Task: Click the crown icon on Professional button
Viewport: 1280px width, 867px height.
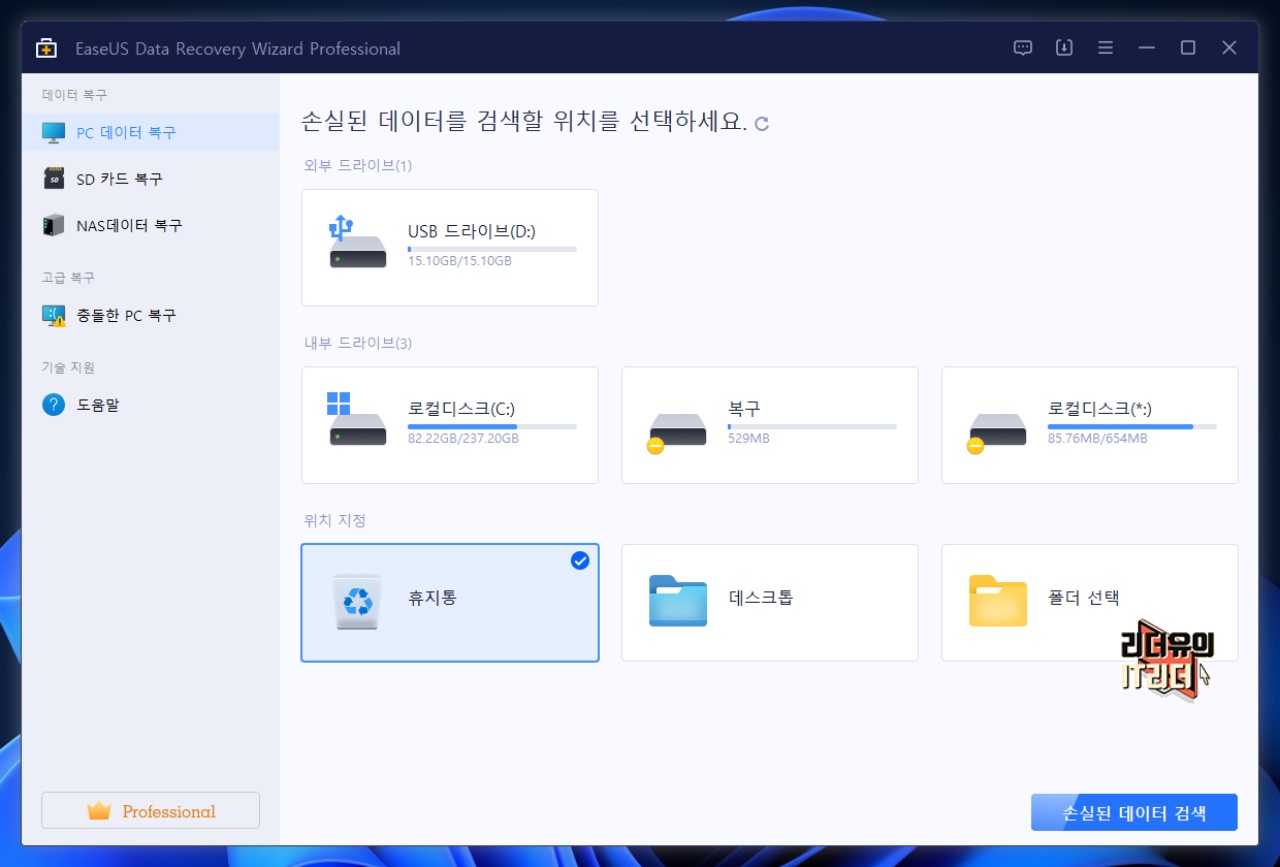Action: tap(99, 811)
